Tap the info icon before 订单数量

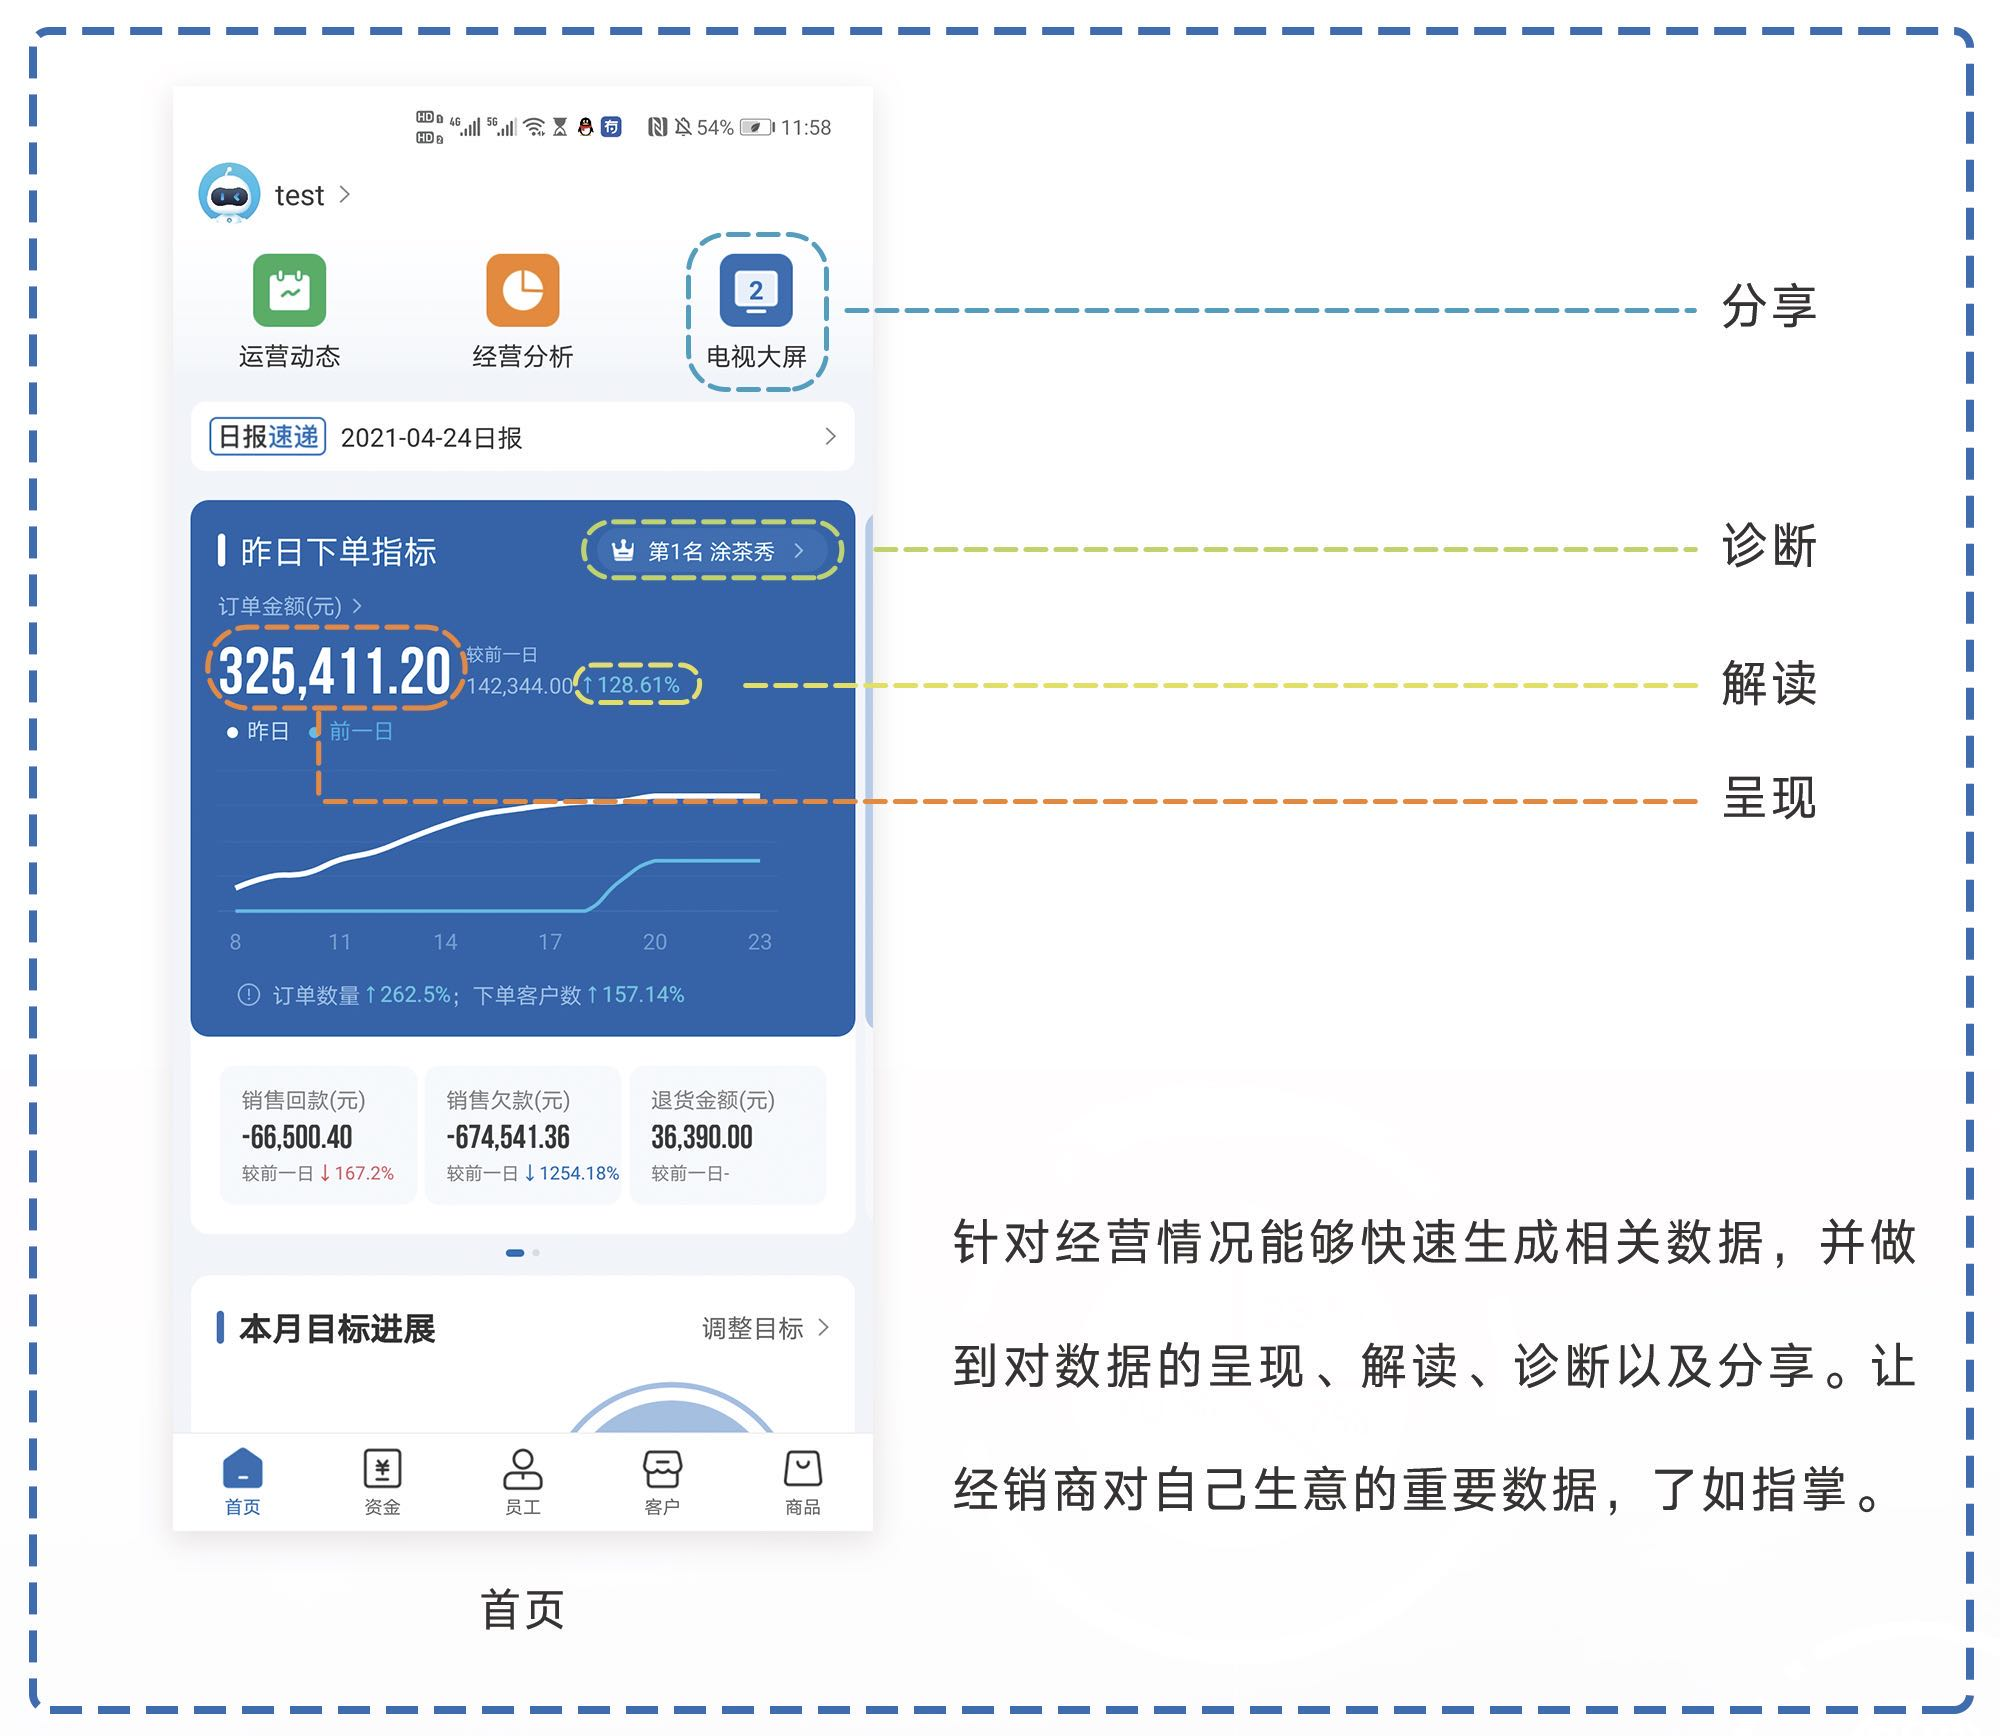(x=248, y=995)
